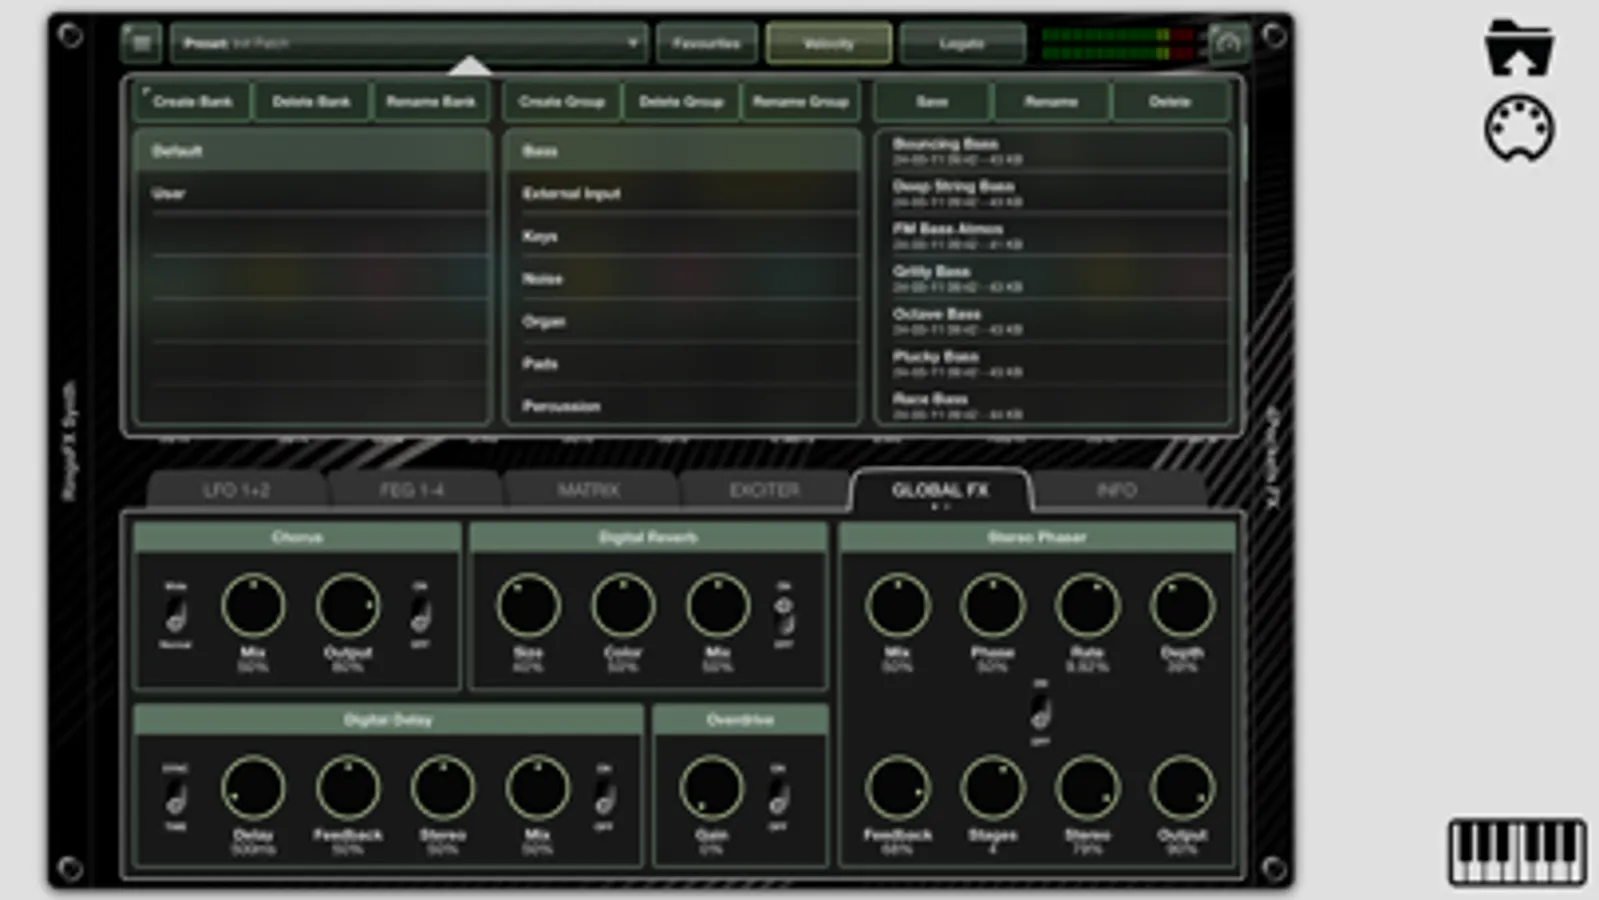Flip the Chorus Wide/Normal switch
Image resolution: width=1599 pixels, height=900 pixels.
[x=176, y=615]
